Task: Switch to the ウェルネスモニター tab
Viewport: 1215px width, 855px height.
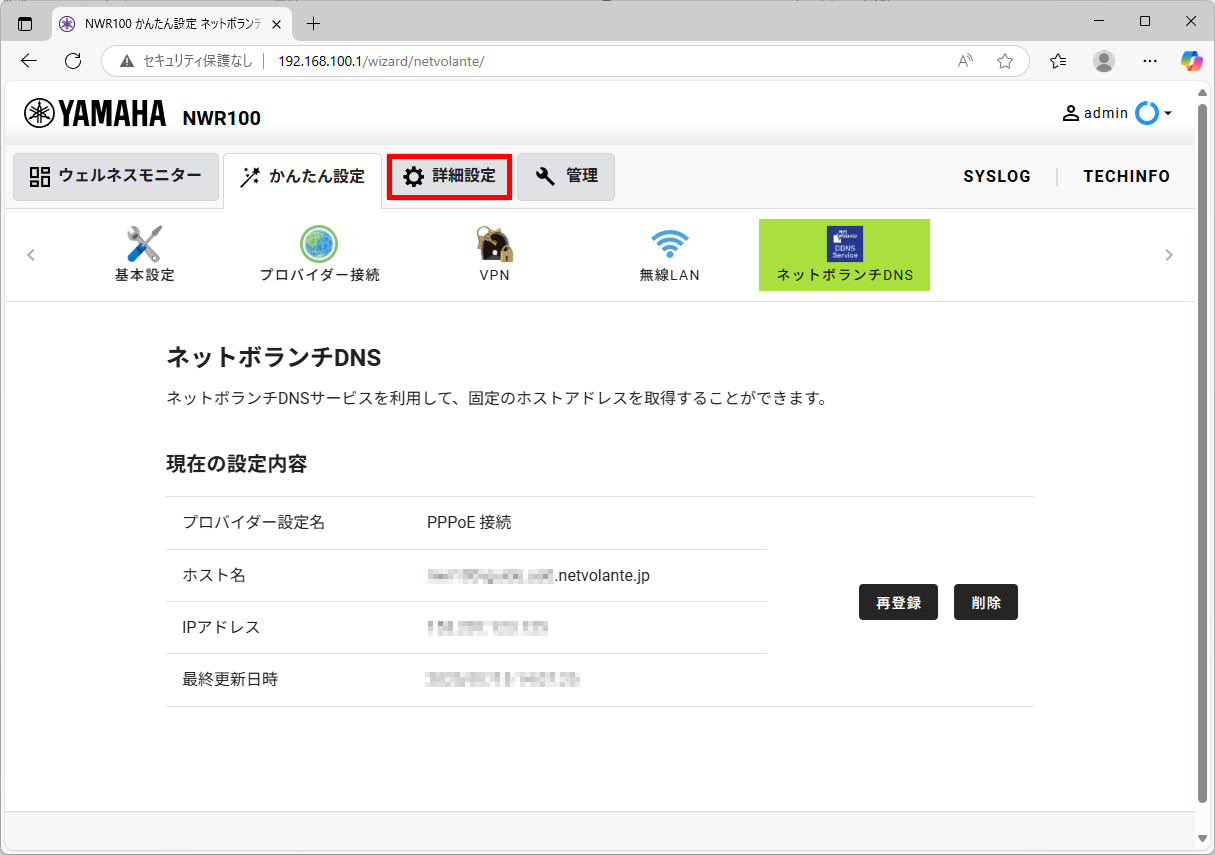Action: point(116,176)
